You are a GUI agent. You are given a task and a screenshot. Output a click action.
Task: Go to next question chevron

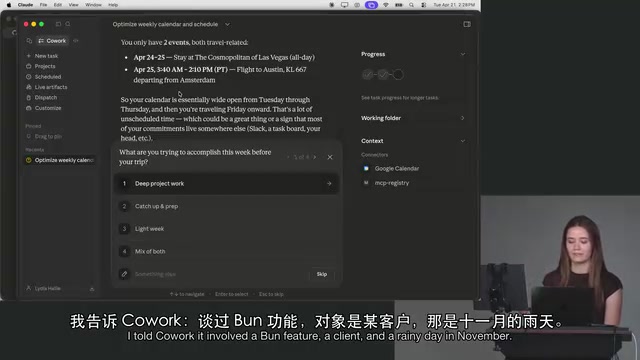[315, 157]
